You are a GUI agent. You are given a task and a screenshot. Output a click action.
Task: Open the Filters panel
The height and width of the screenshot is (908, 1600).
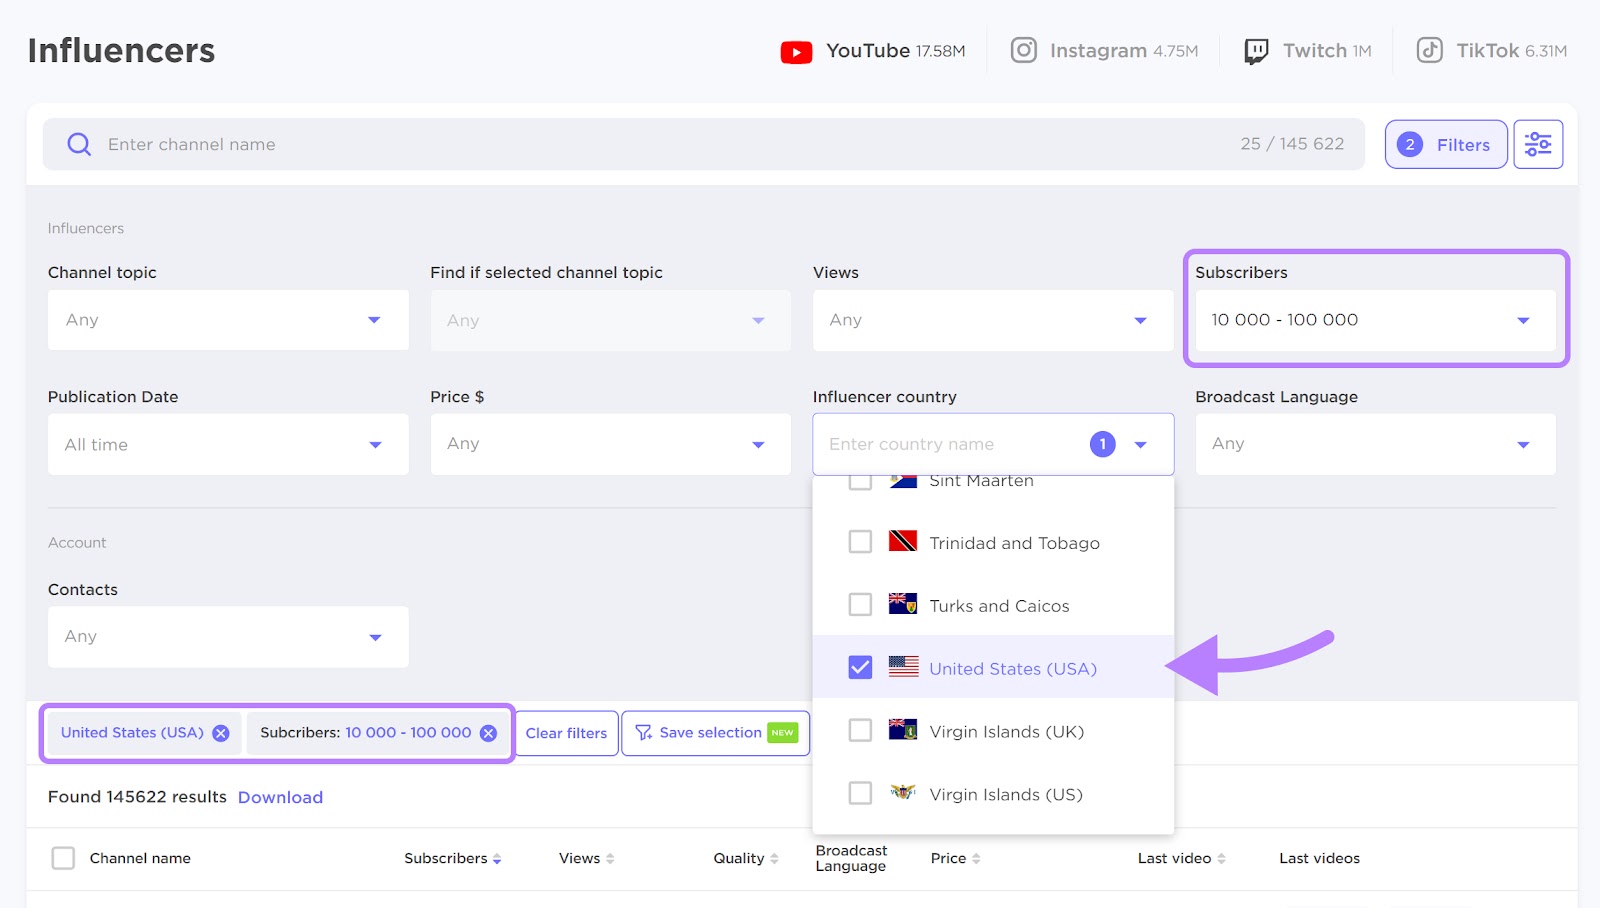click(x=1445, y=143)
